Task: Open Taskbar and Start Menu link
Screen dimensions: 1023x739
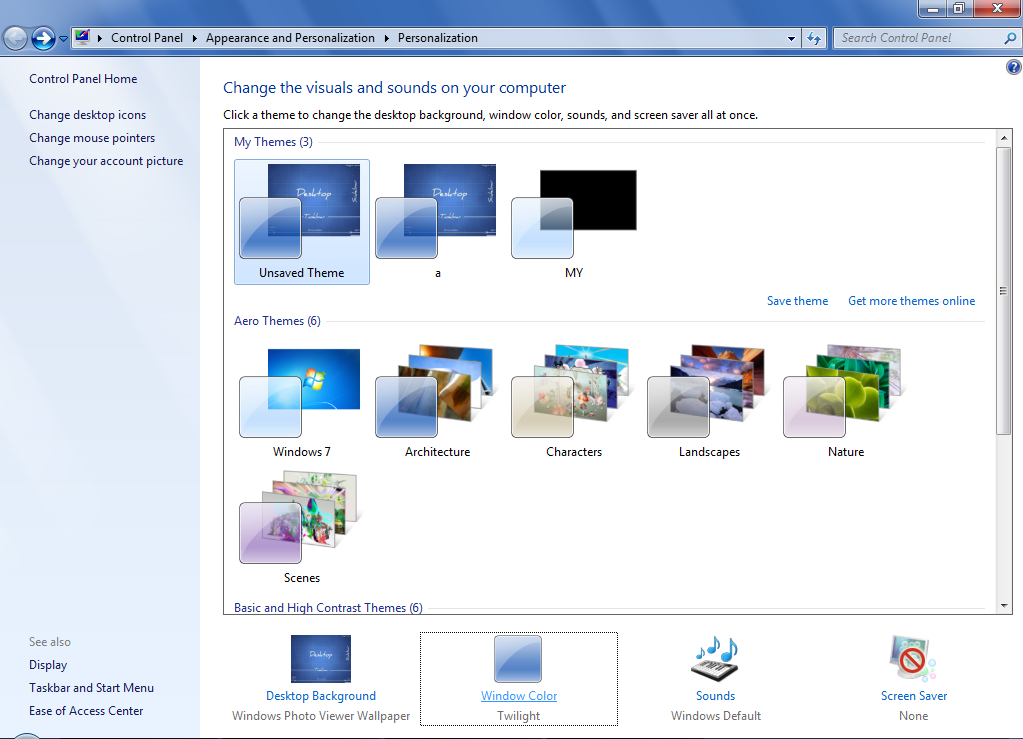Action: pyautogui.click(x=91, y=687)
